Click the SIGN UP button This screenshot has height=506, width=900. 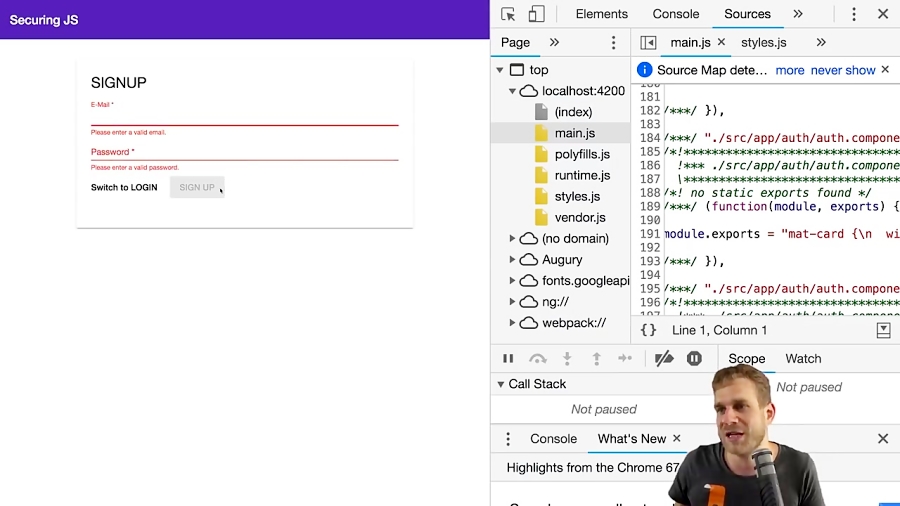click(x=197, y=188)
